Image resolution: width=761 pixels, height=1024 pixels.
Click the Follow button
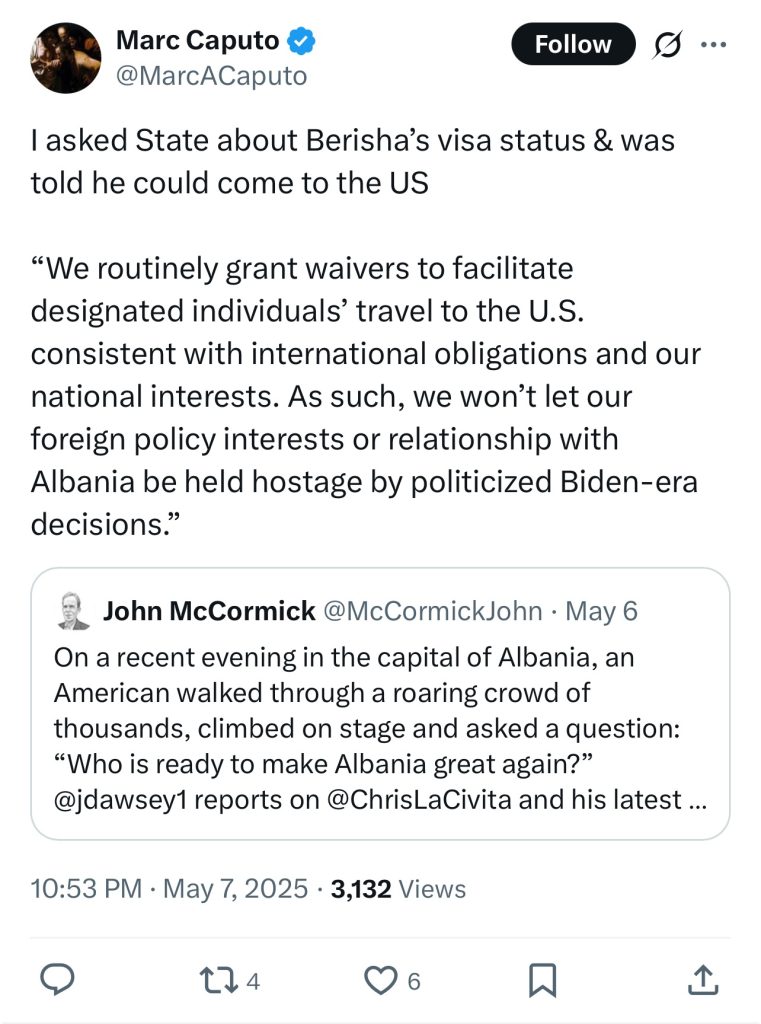[573, 44]
